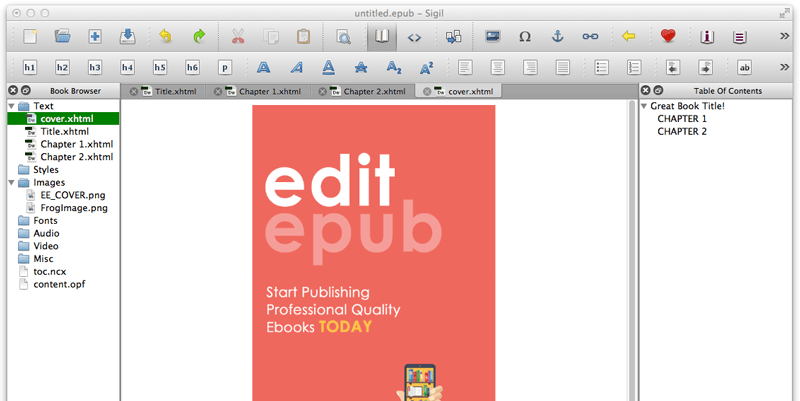
Task: Toggle italic formatting
Action: pos(296,67)
